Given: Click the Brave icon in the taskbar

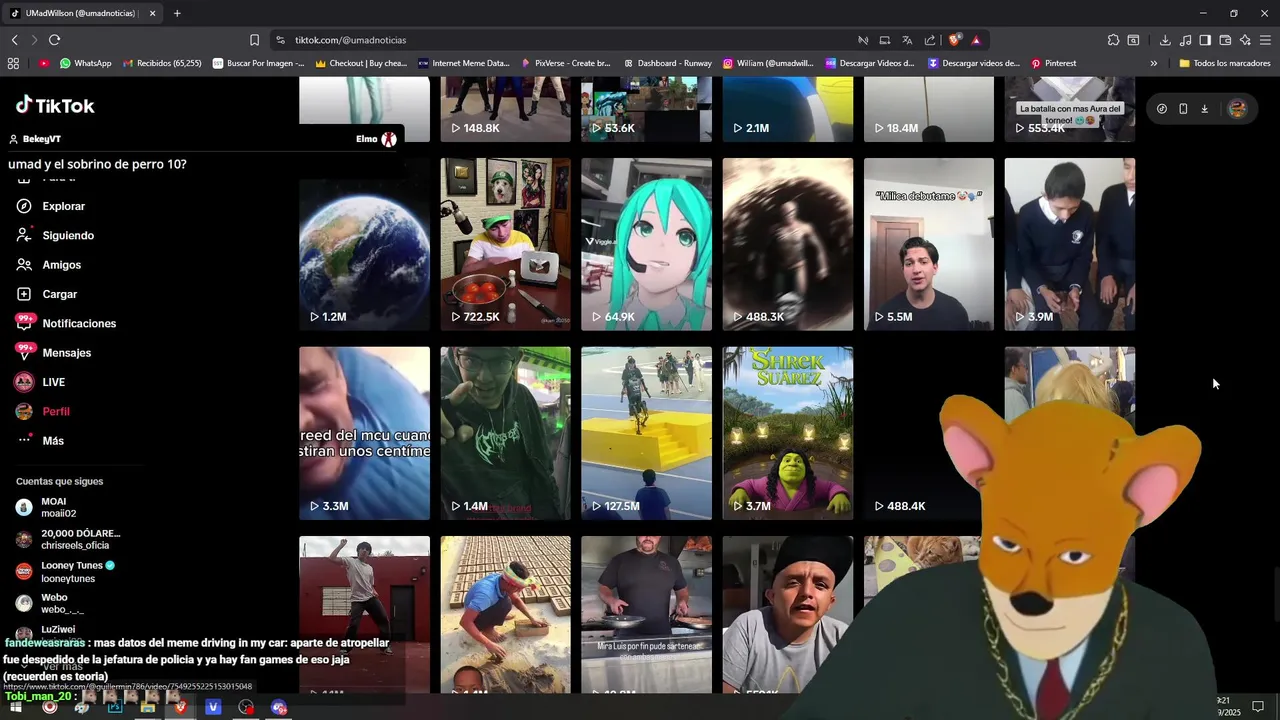Looking at the screenshot, I should tap(180, 707).
